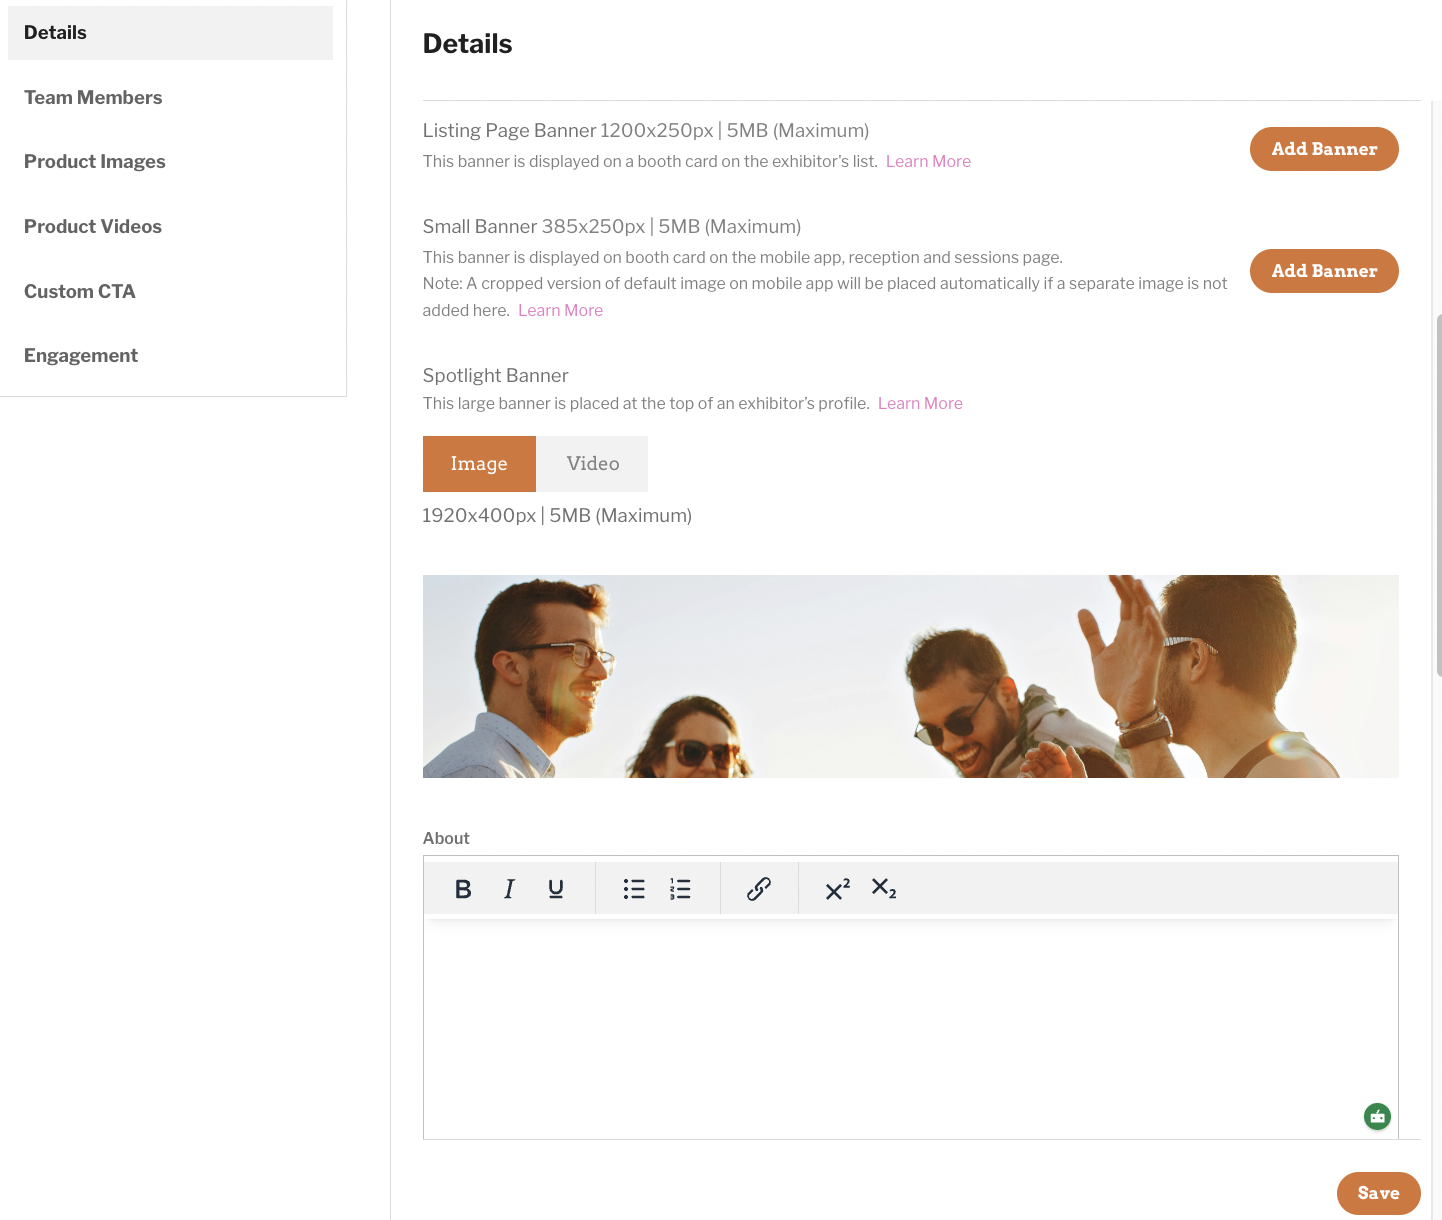Image resolution: width=1442 pixels, height=1220 pixels.
Task: Insert a bulleted list
Action: (x=634, y=889)
